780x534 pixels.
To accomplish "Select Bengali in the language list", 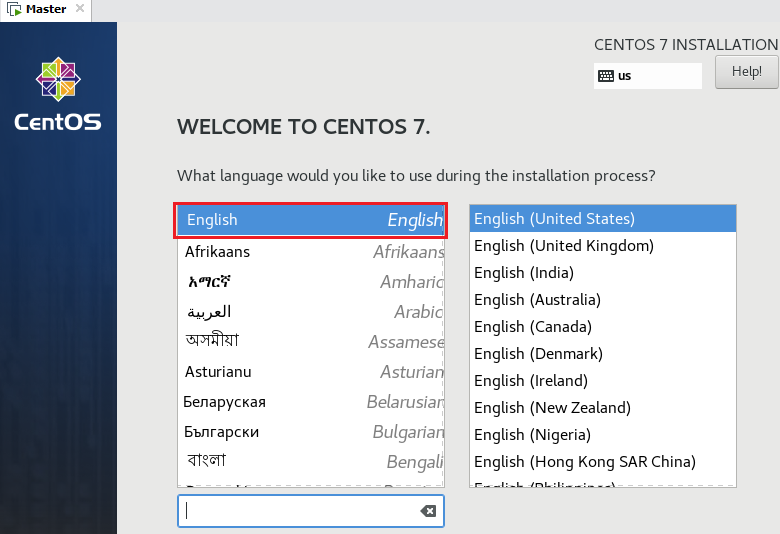I will pos(310,462).
